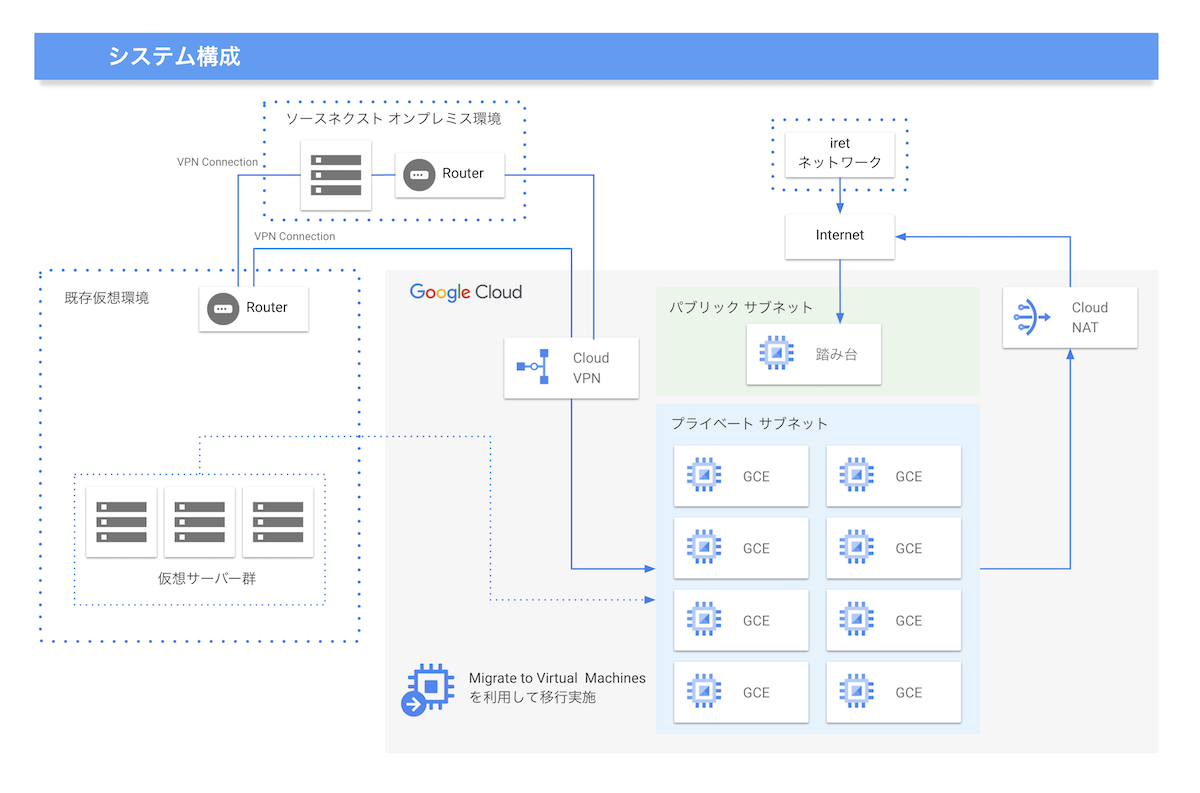1200x793 pixels.
Task: Select the Router icon in ソースネクスト オンプレミス環境
Action: (x=419, y=175)
